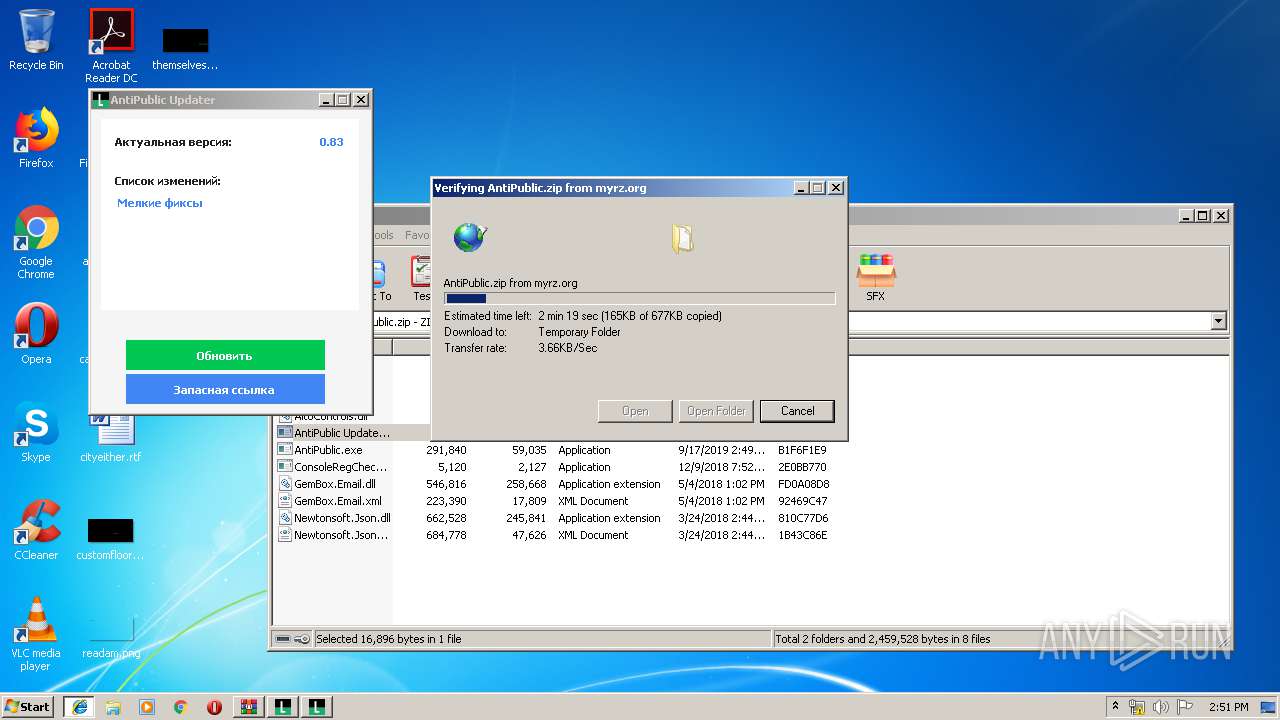This screenshot has width=1280, height=720.
Task: Launch Acrobat Reader DC from desktop
Action: 111,46
